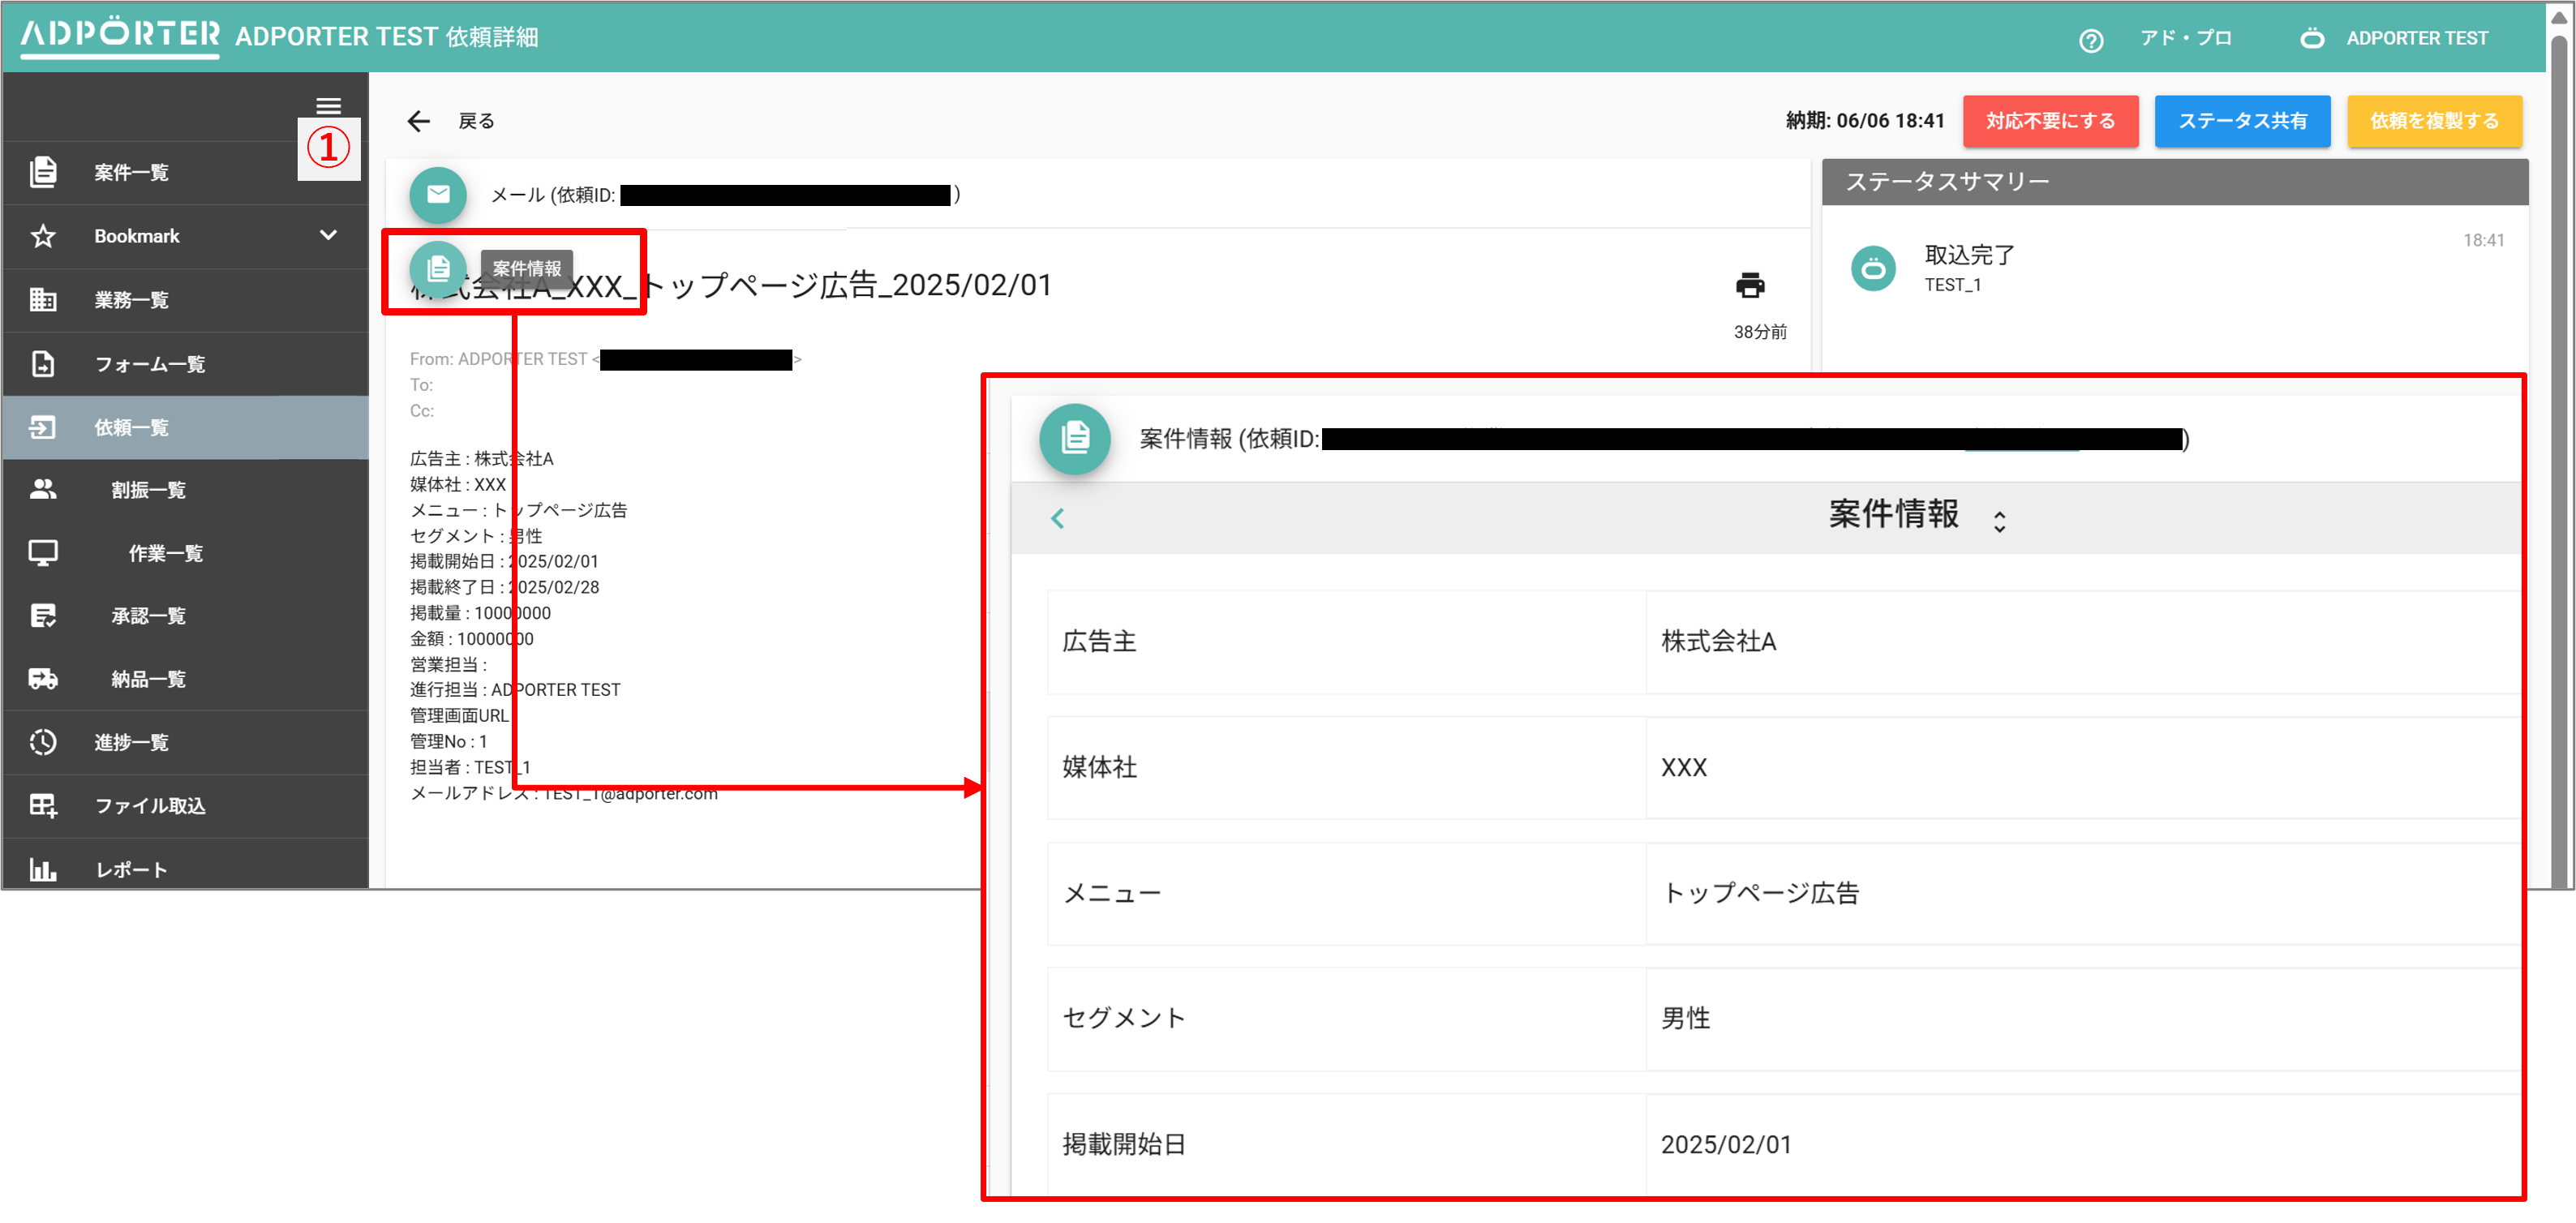Click the blue ステータス共有 button
This screenshot has width=2576, height=1223.
(2241, 121)
